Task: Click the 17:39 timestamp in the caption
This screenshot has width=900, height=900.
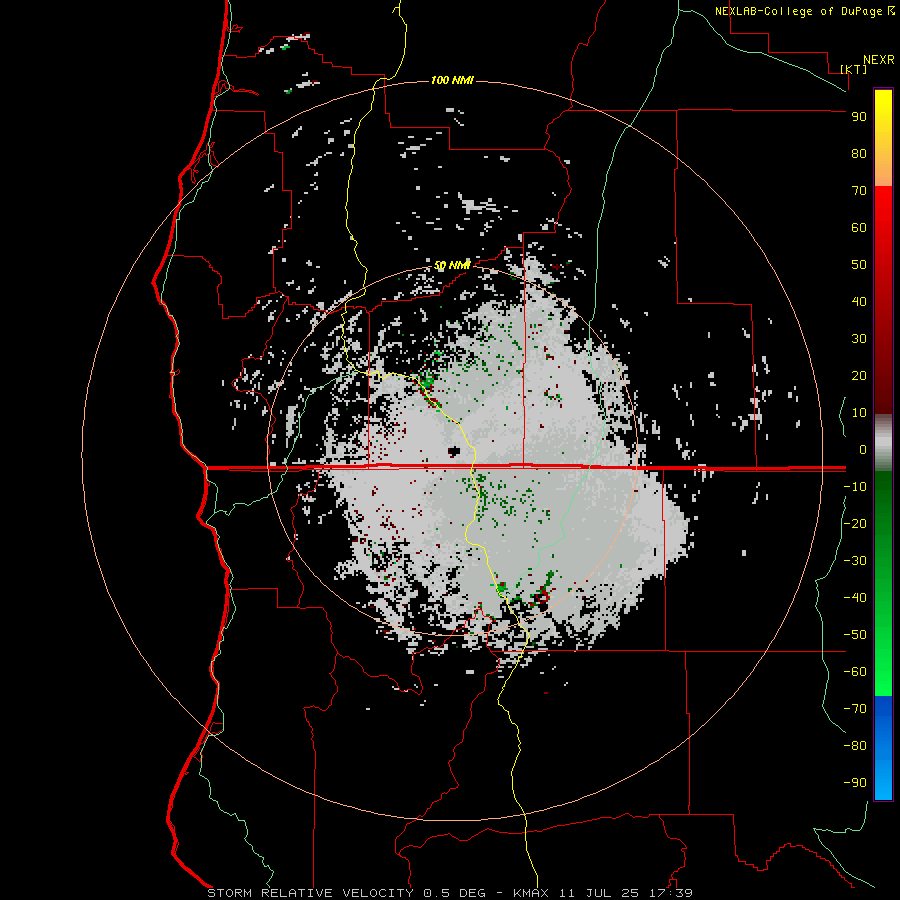Action: pos(670,893)
